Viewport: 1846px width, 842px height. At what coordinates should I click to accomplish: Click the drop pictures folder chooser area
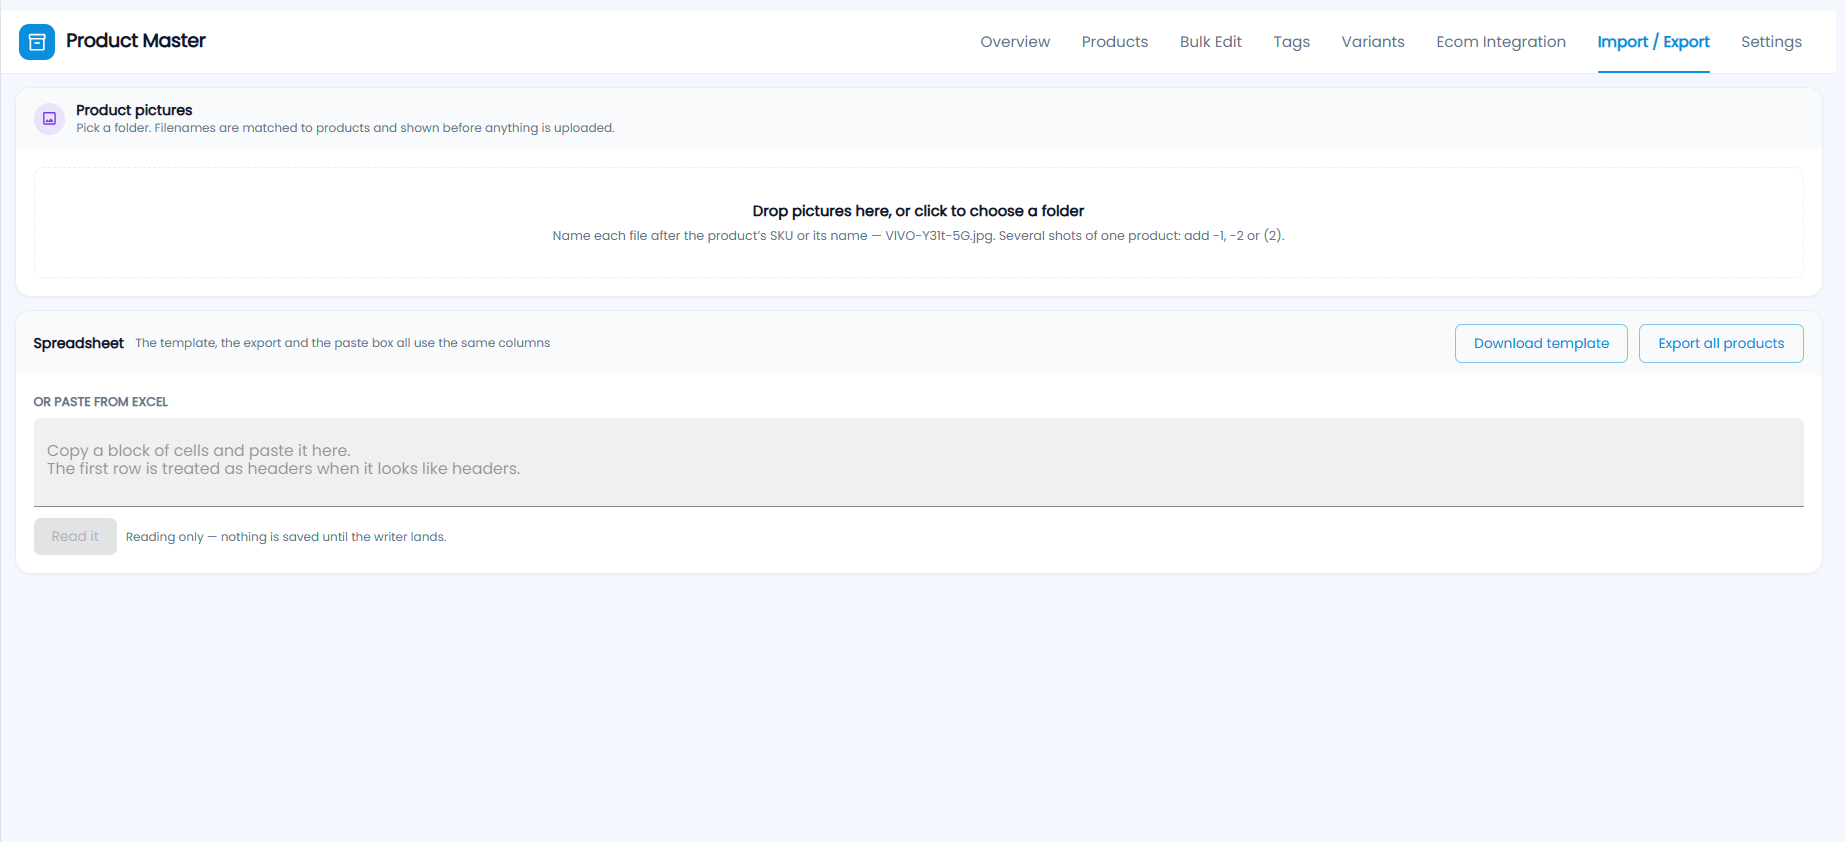(x=918, y=222)
